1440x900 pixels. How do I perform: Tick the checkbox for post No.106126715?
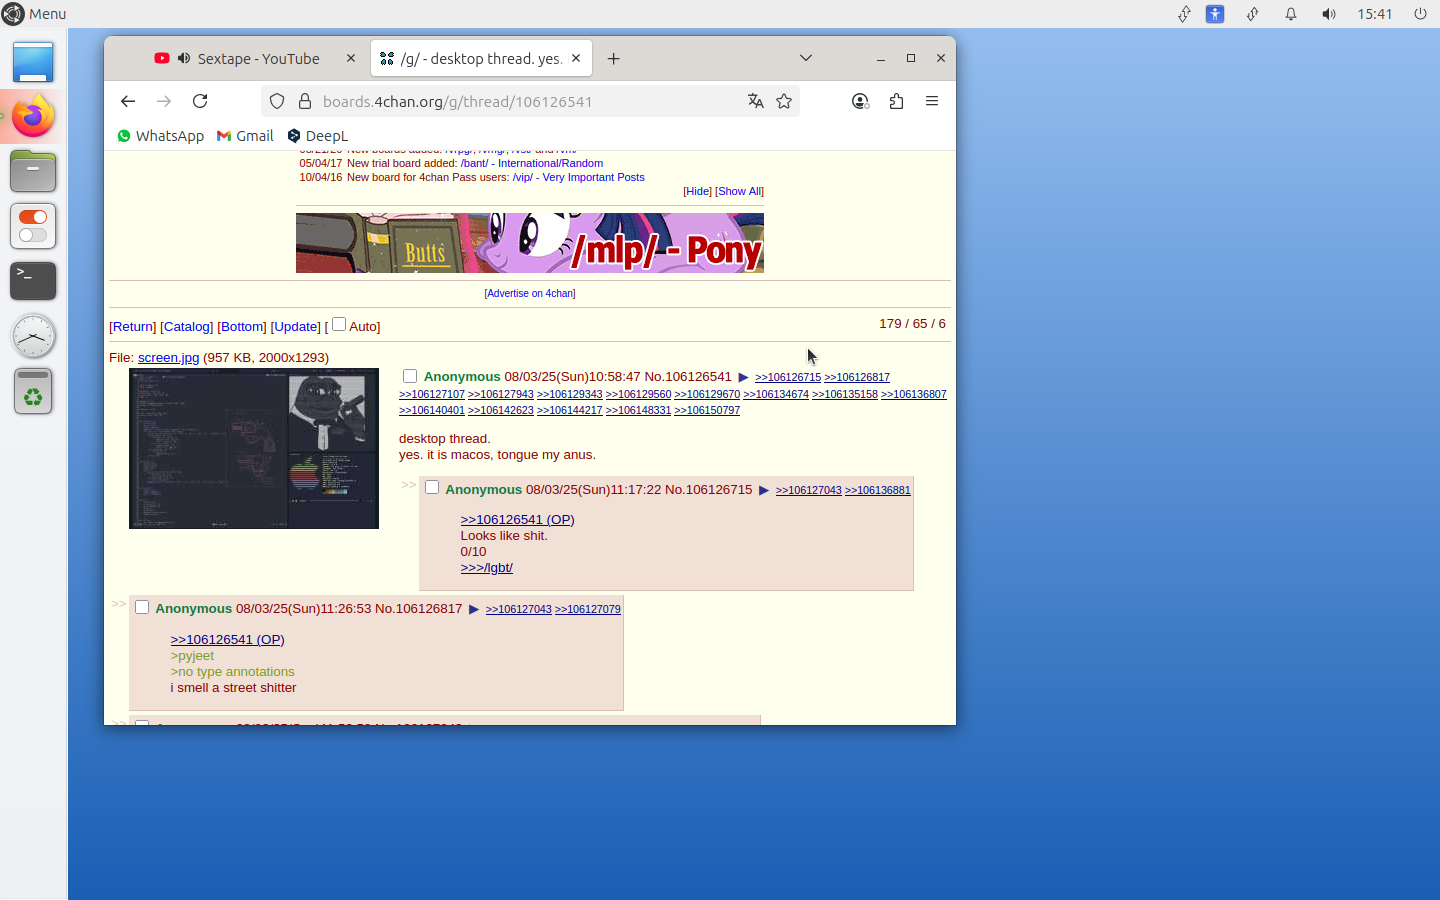(x=432, y=487)
